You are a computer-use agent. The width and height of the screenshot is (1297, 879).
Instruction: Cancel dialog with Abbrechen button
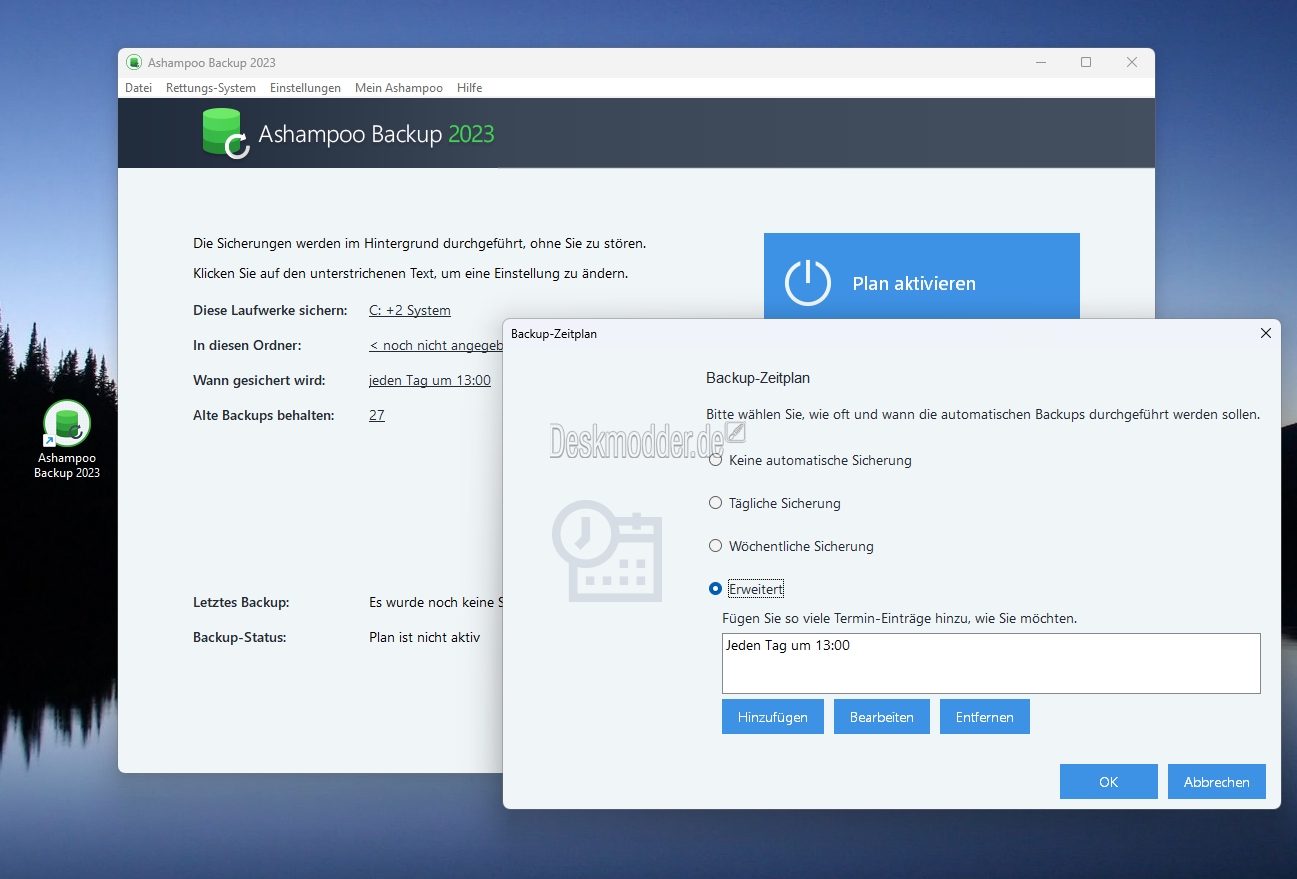tap(1217, 782)
